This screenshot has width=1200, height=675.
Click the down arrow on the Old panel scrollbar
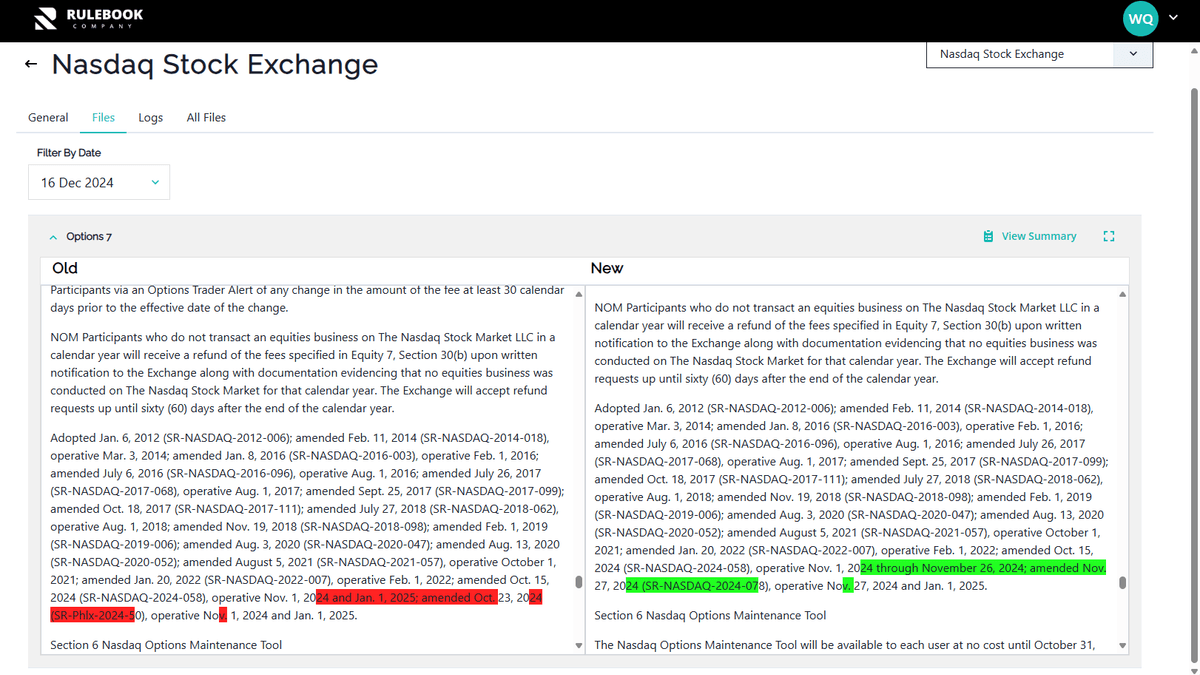click(578, 645)
